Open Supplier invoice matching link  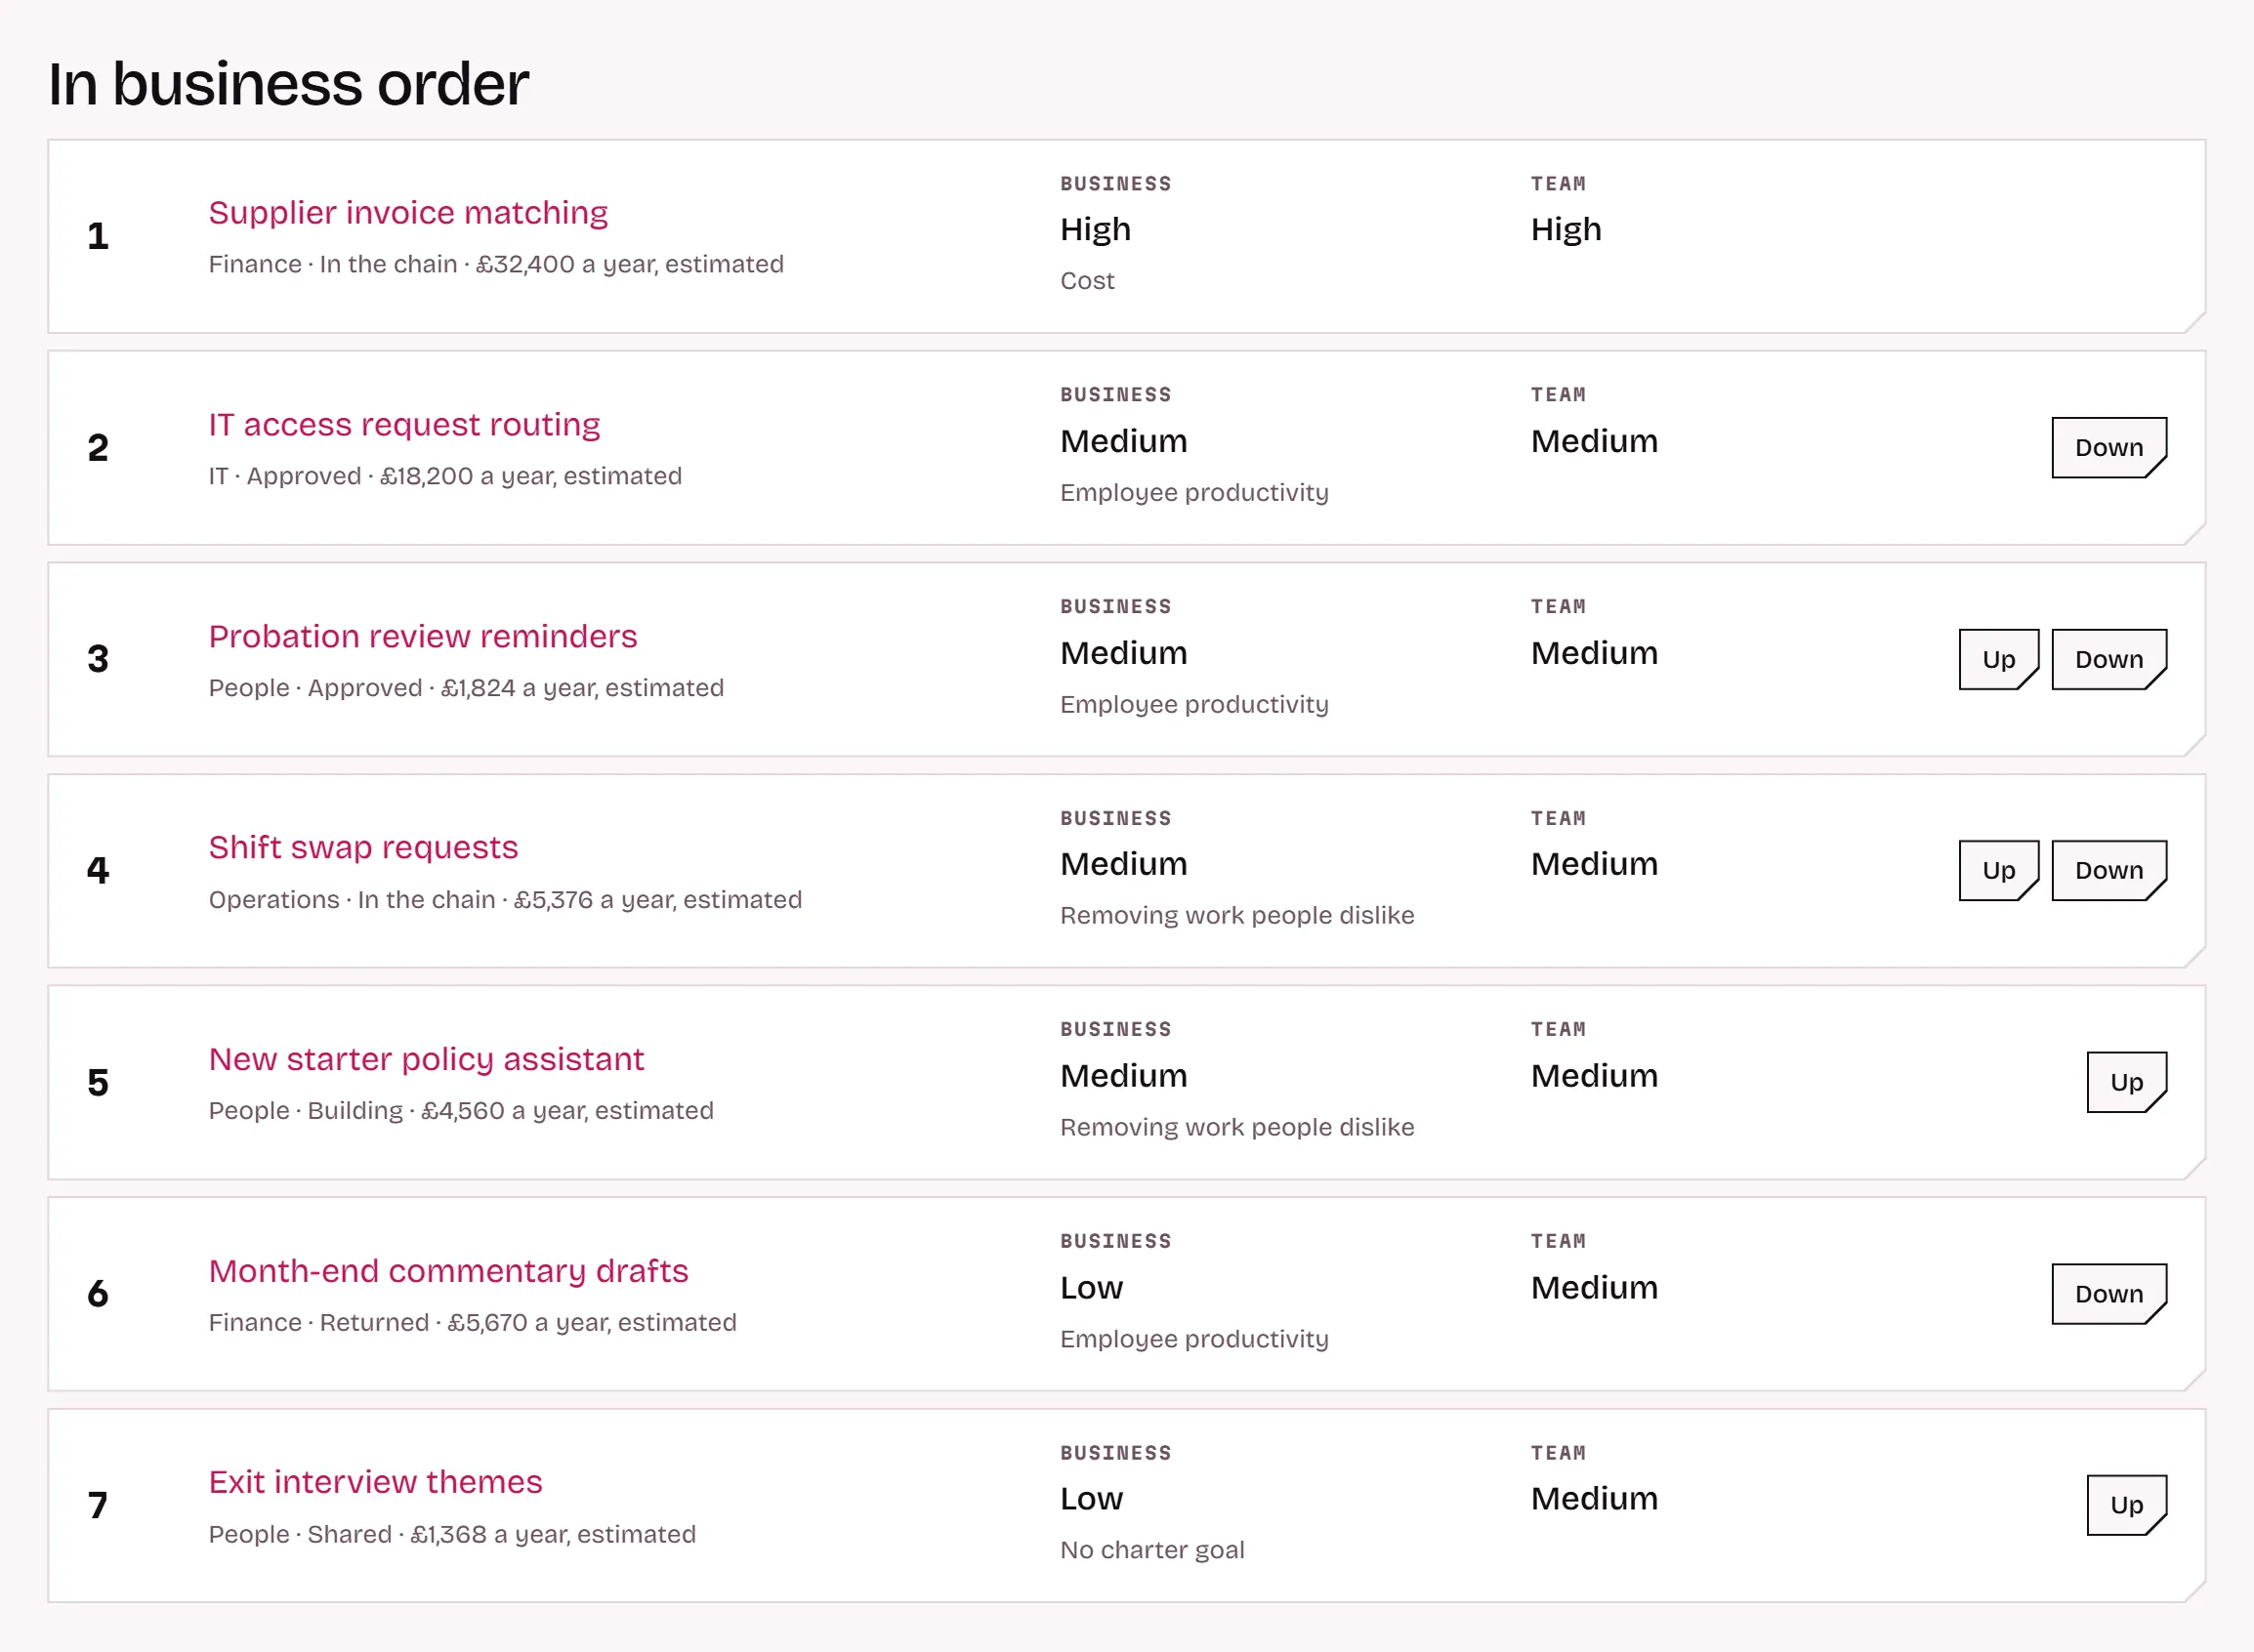click(408, 213)
